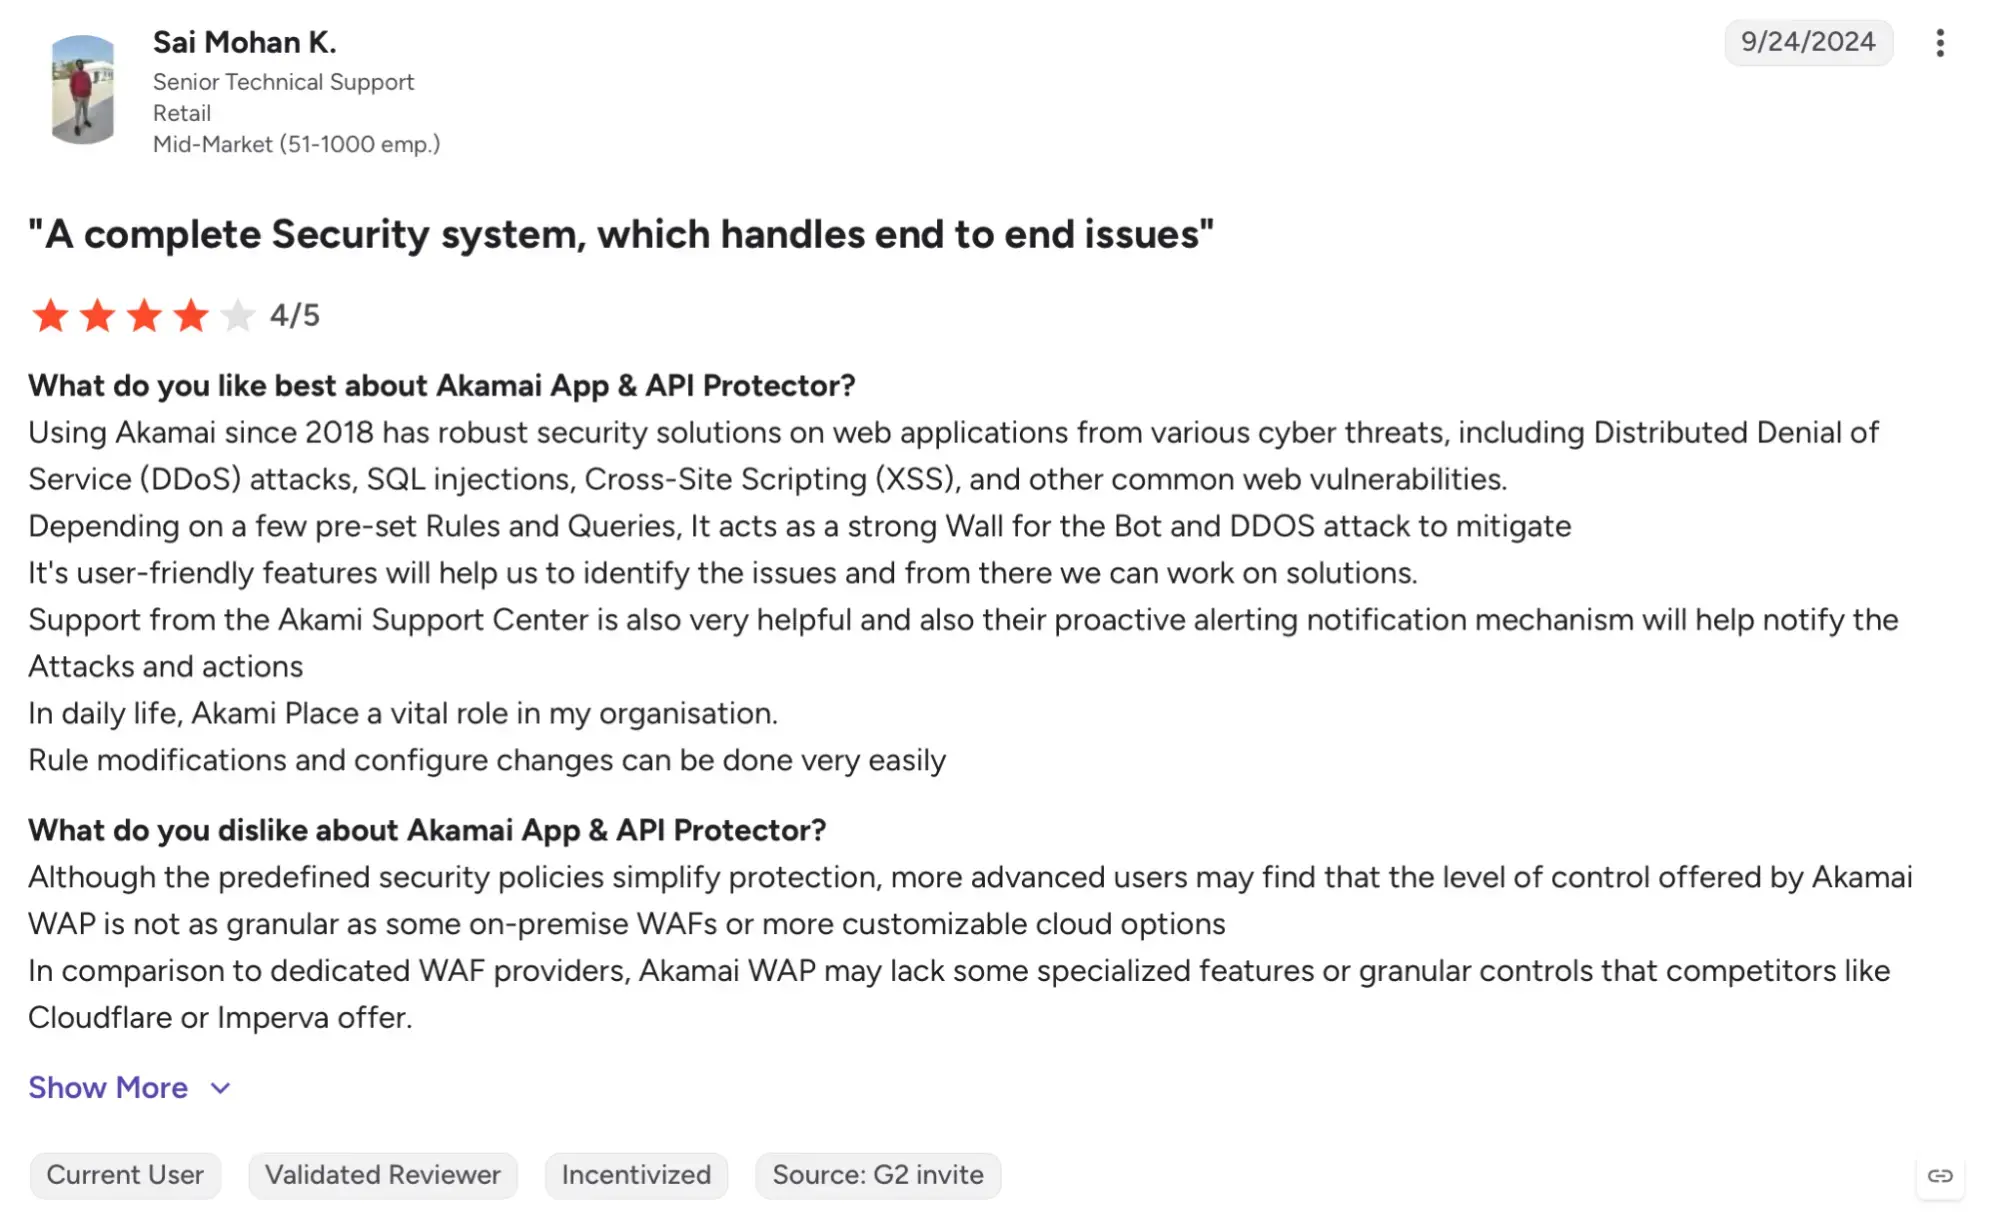
Task: Open the three-dot review options menu
Action: [1939, 43]
